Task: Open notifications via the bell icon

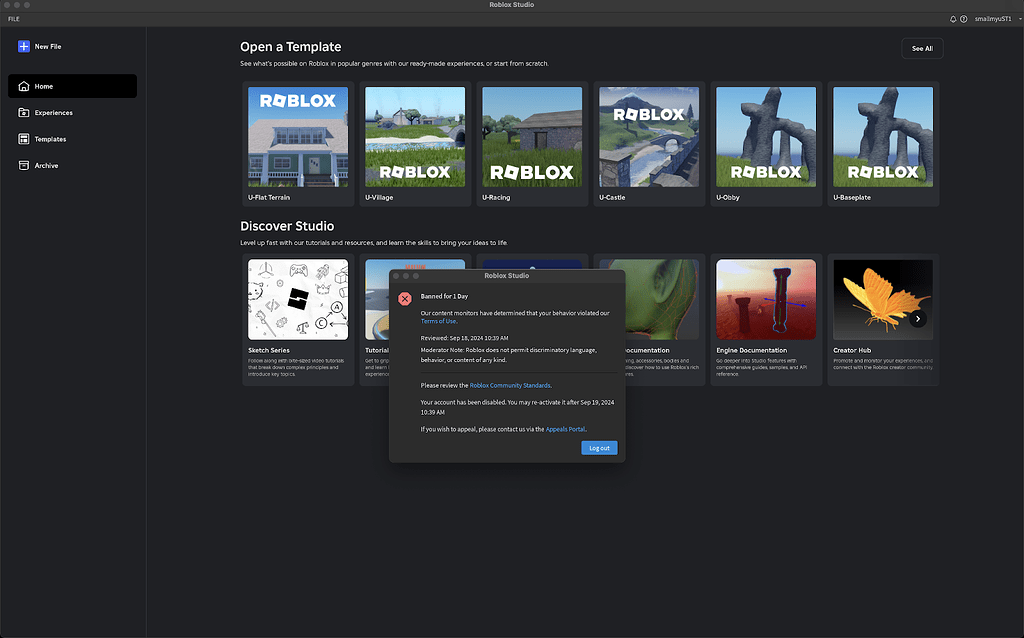Action: click(x=953, y=18)
